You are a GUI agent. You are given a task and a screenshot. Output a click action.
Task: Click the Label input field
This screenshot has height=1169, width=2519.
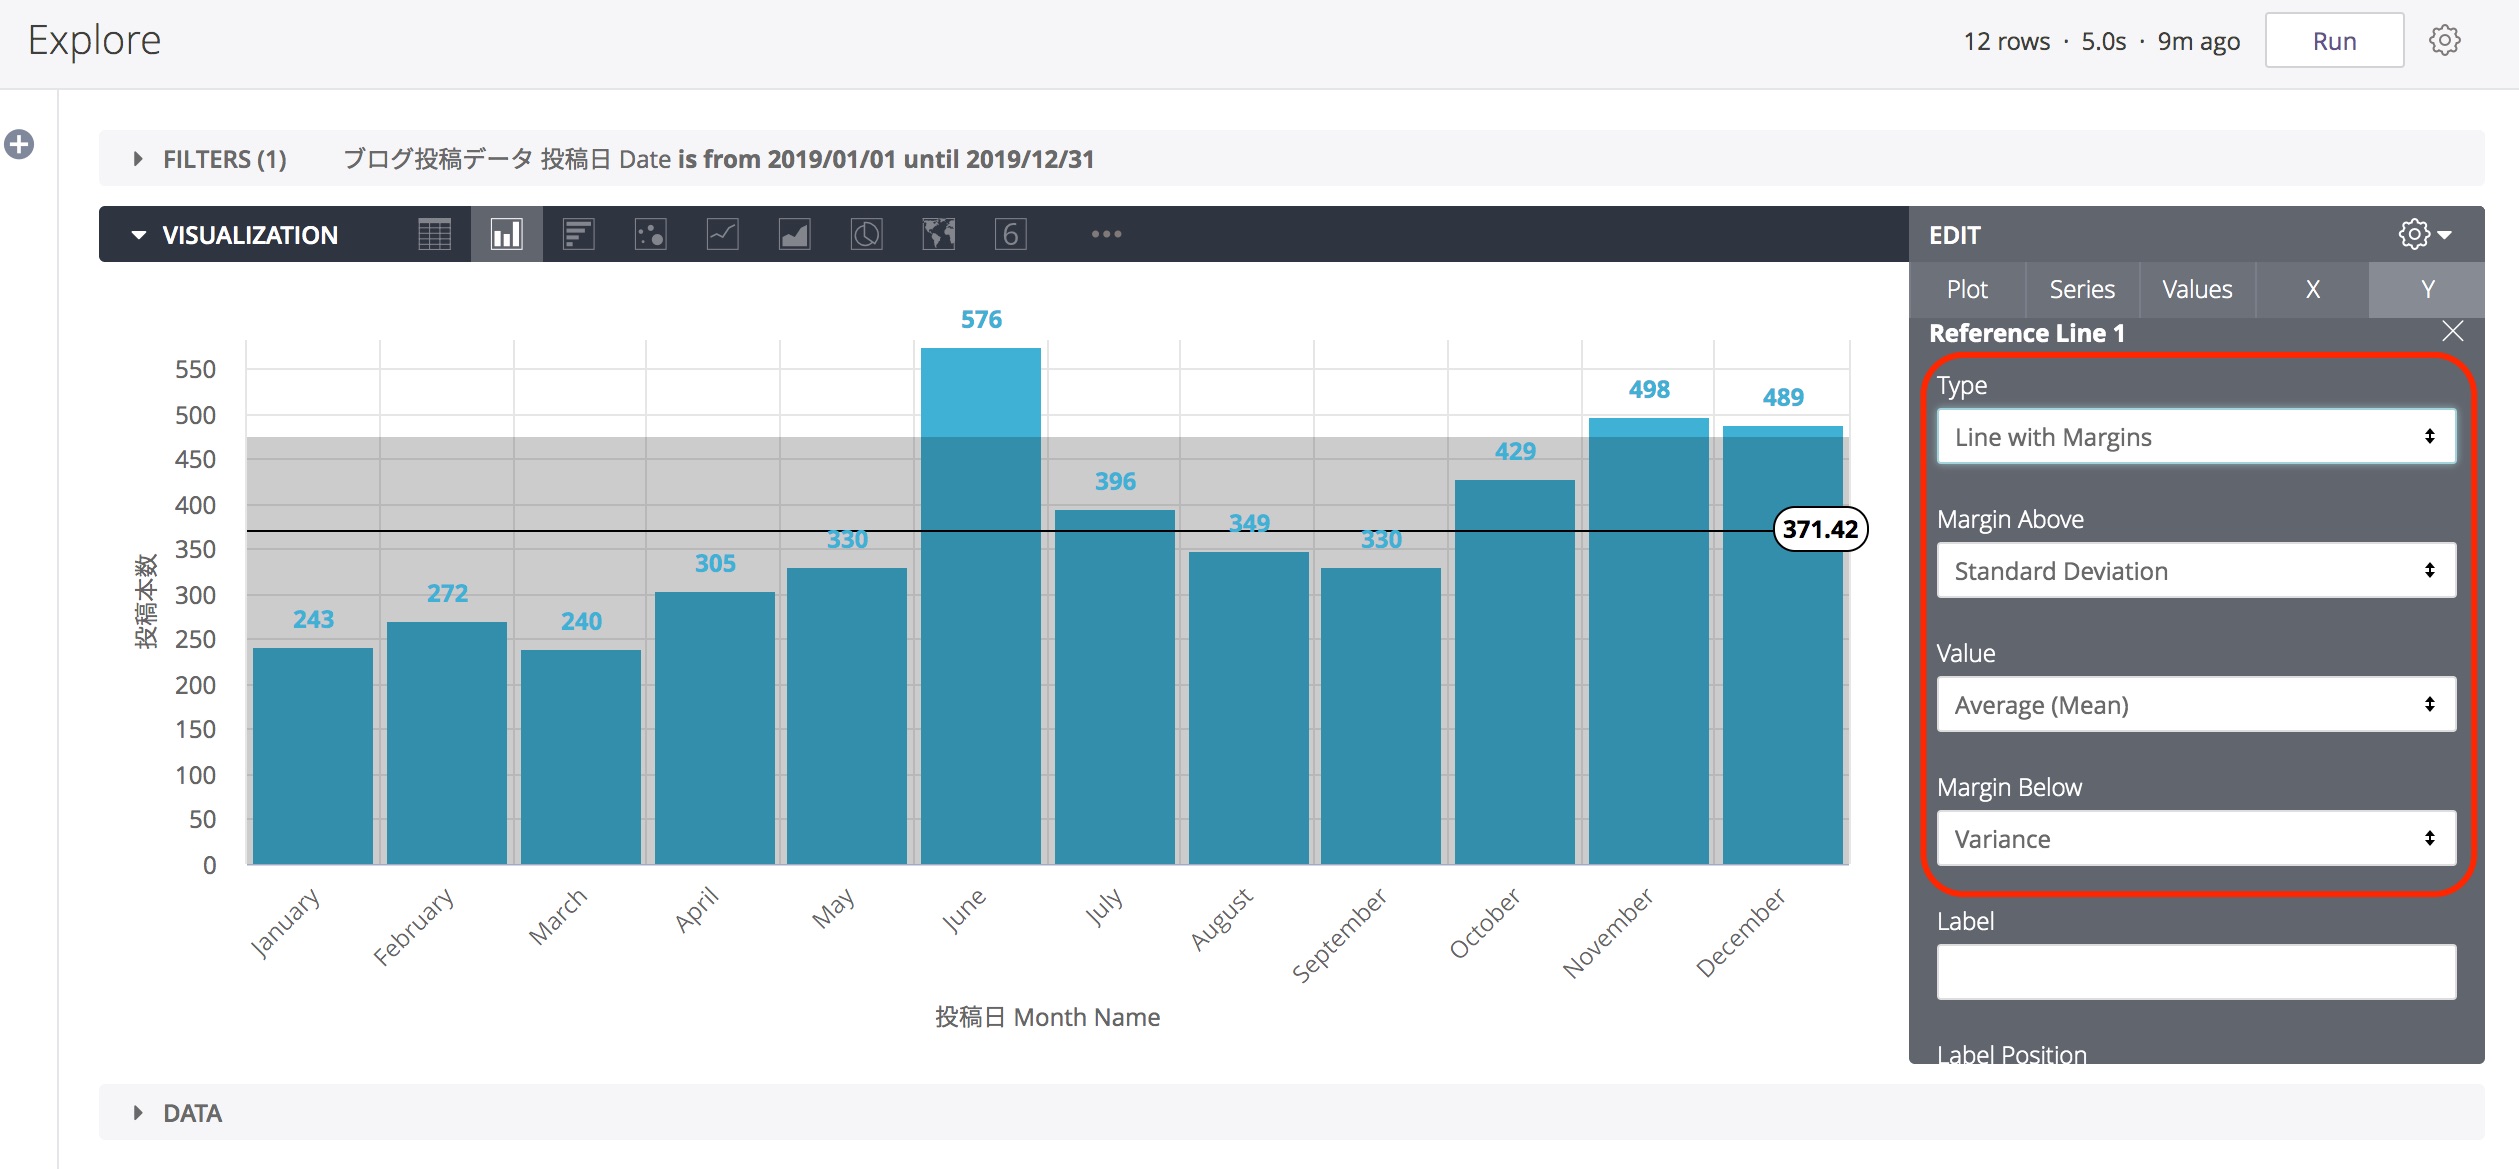coord(2196,971)
